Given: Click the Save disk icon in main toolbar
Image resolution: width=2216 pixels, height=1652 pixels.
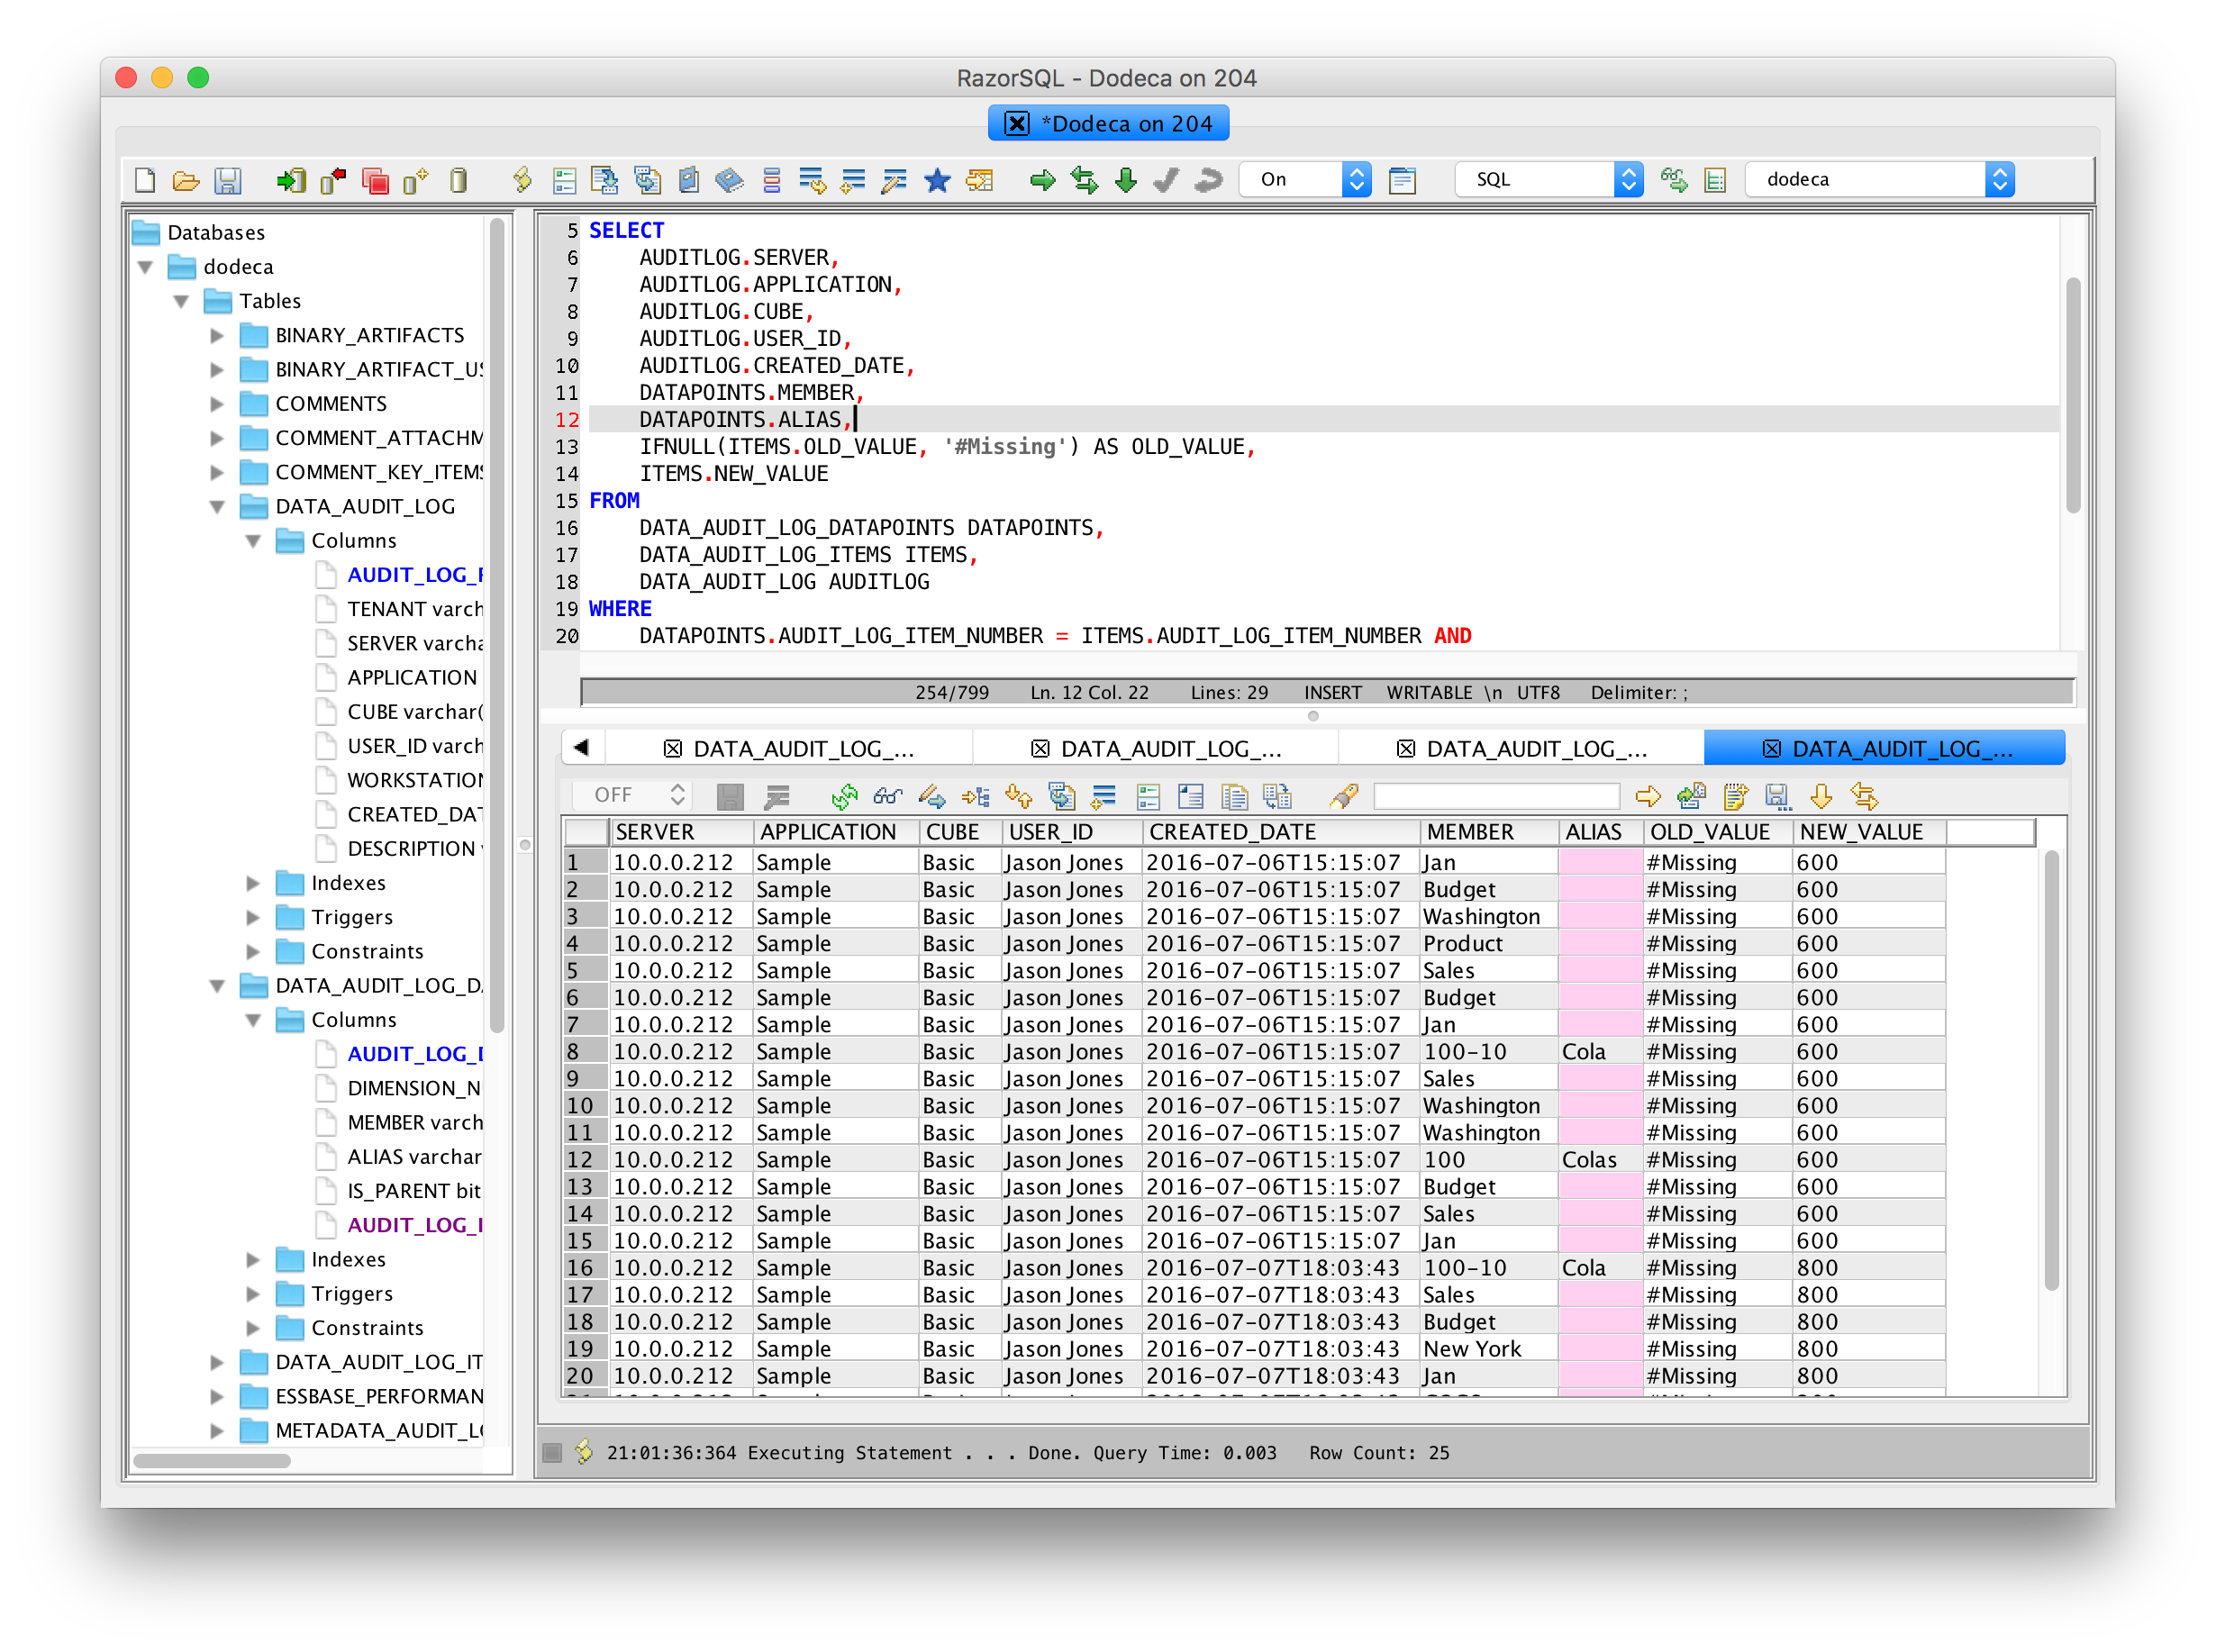Looking at the screenshot, I should coord(228,180).
